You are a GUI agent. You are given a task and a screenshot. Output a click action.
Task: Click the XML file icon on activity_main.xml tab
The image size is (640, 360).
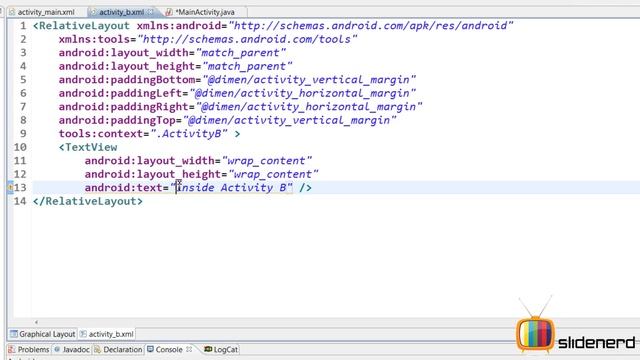click(x=12, y=12)
